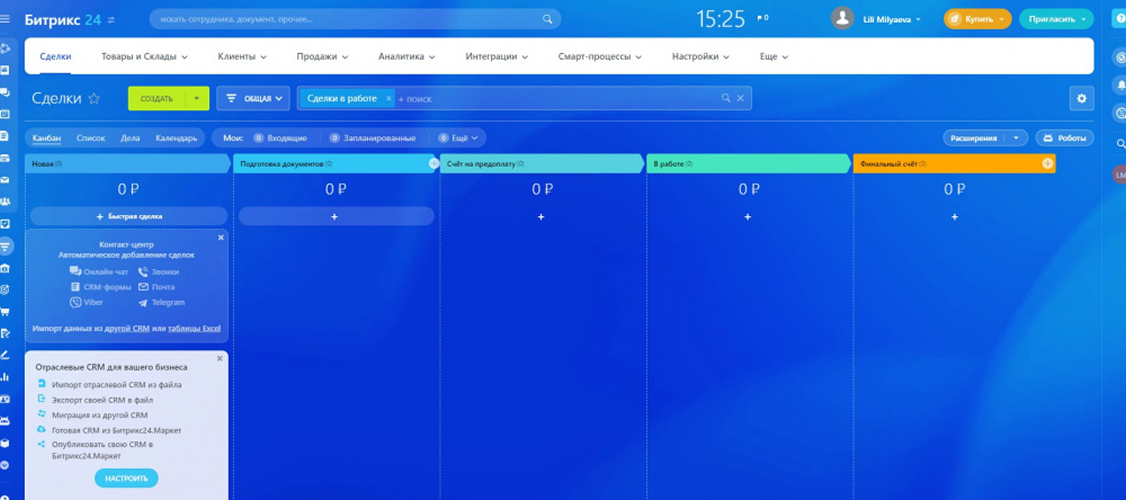This screenshot has height=500, width=1126.
Task: Click the Быстрая сделка button
Action: pos(129,216)
